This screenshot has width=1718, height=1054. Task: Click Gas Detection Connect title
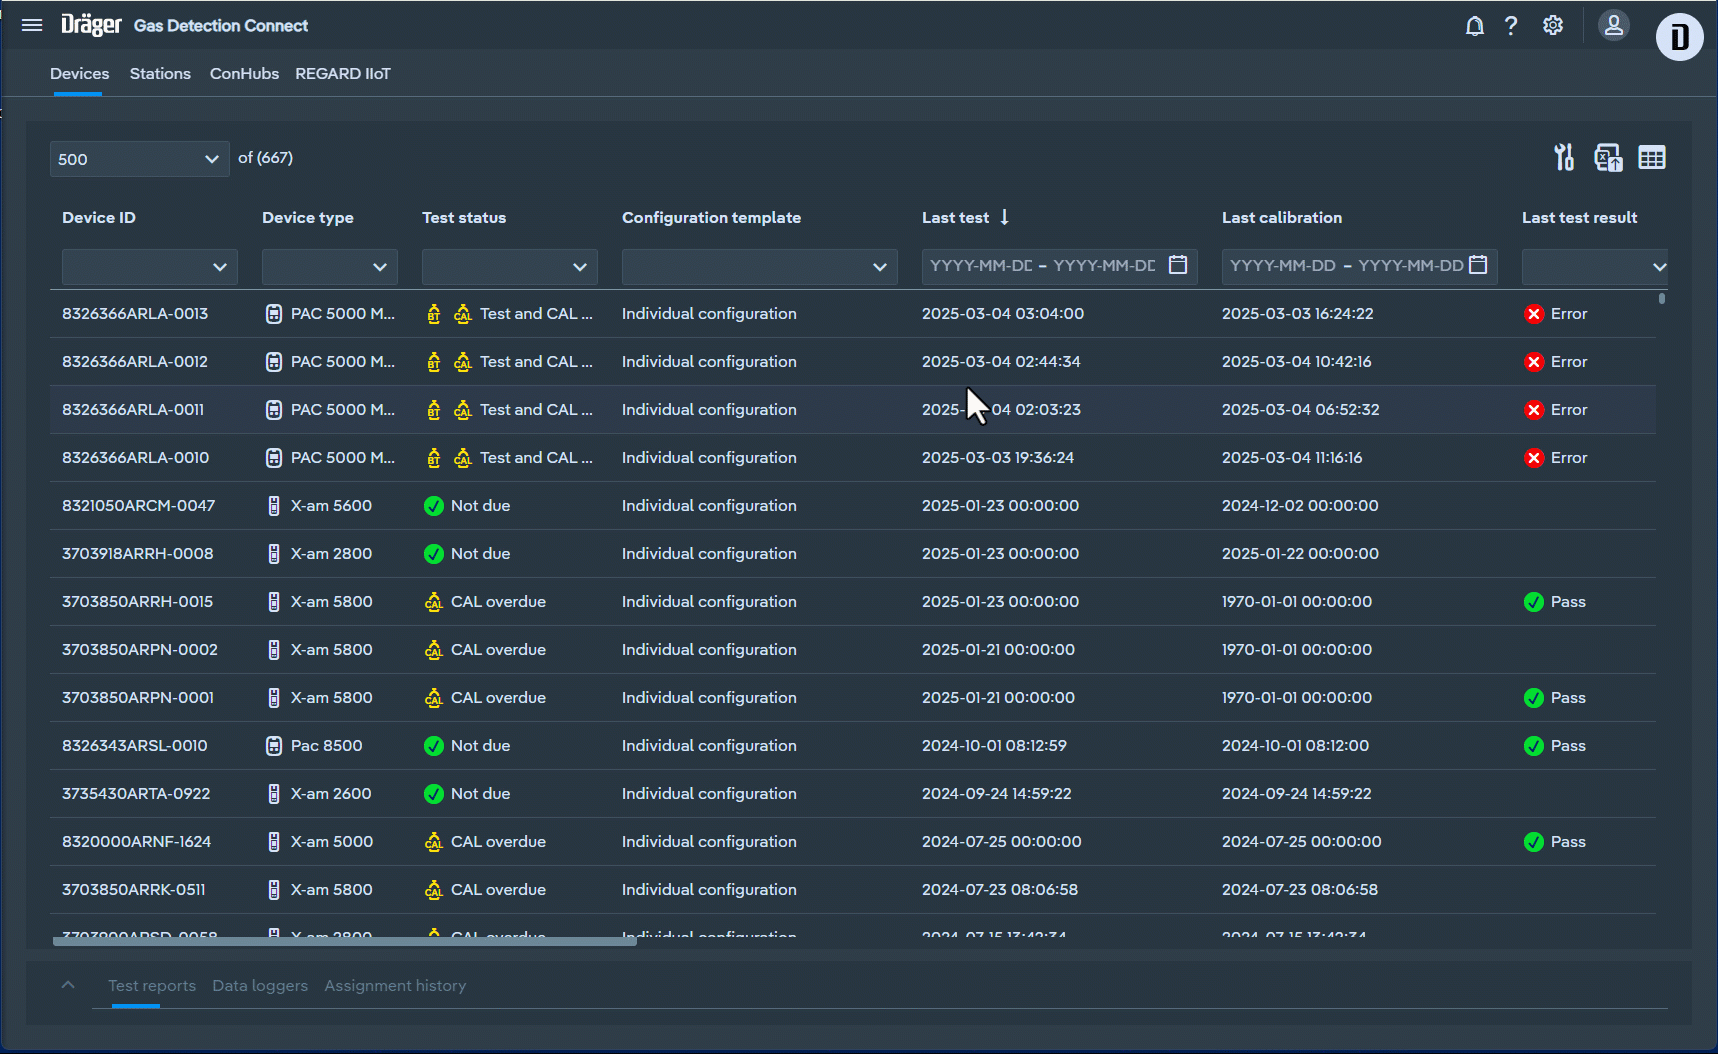221,26
